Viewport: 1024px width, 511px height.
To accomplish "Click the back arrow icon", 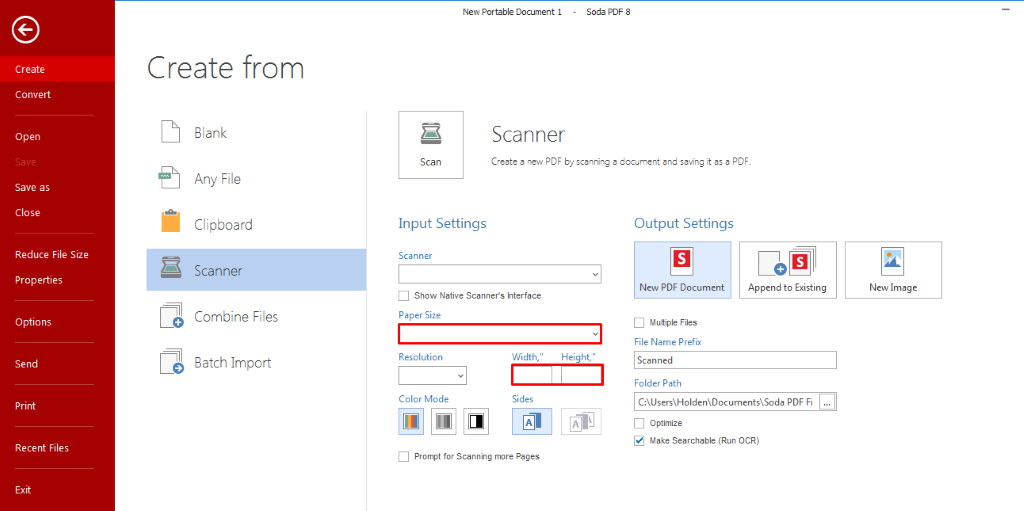I will 25,29.
